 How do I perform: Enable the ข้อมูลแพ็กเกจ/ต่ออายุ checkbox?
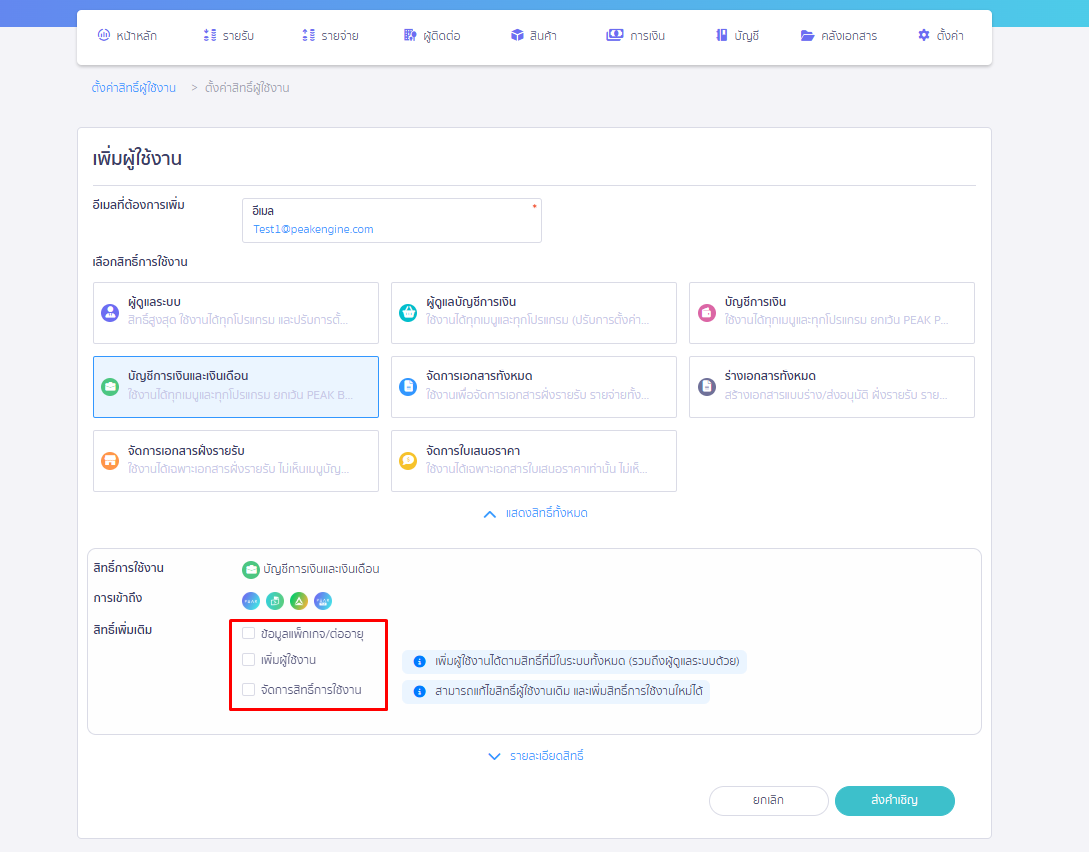(x=249, y=633)
